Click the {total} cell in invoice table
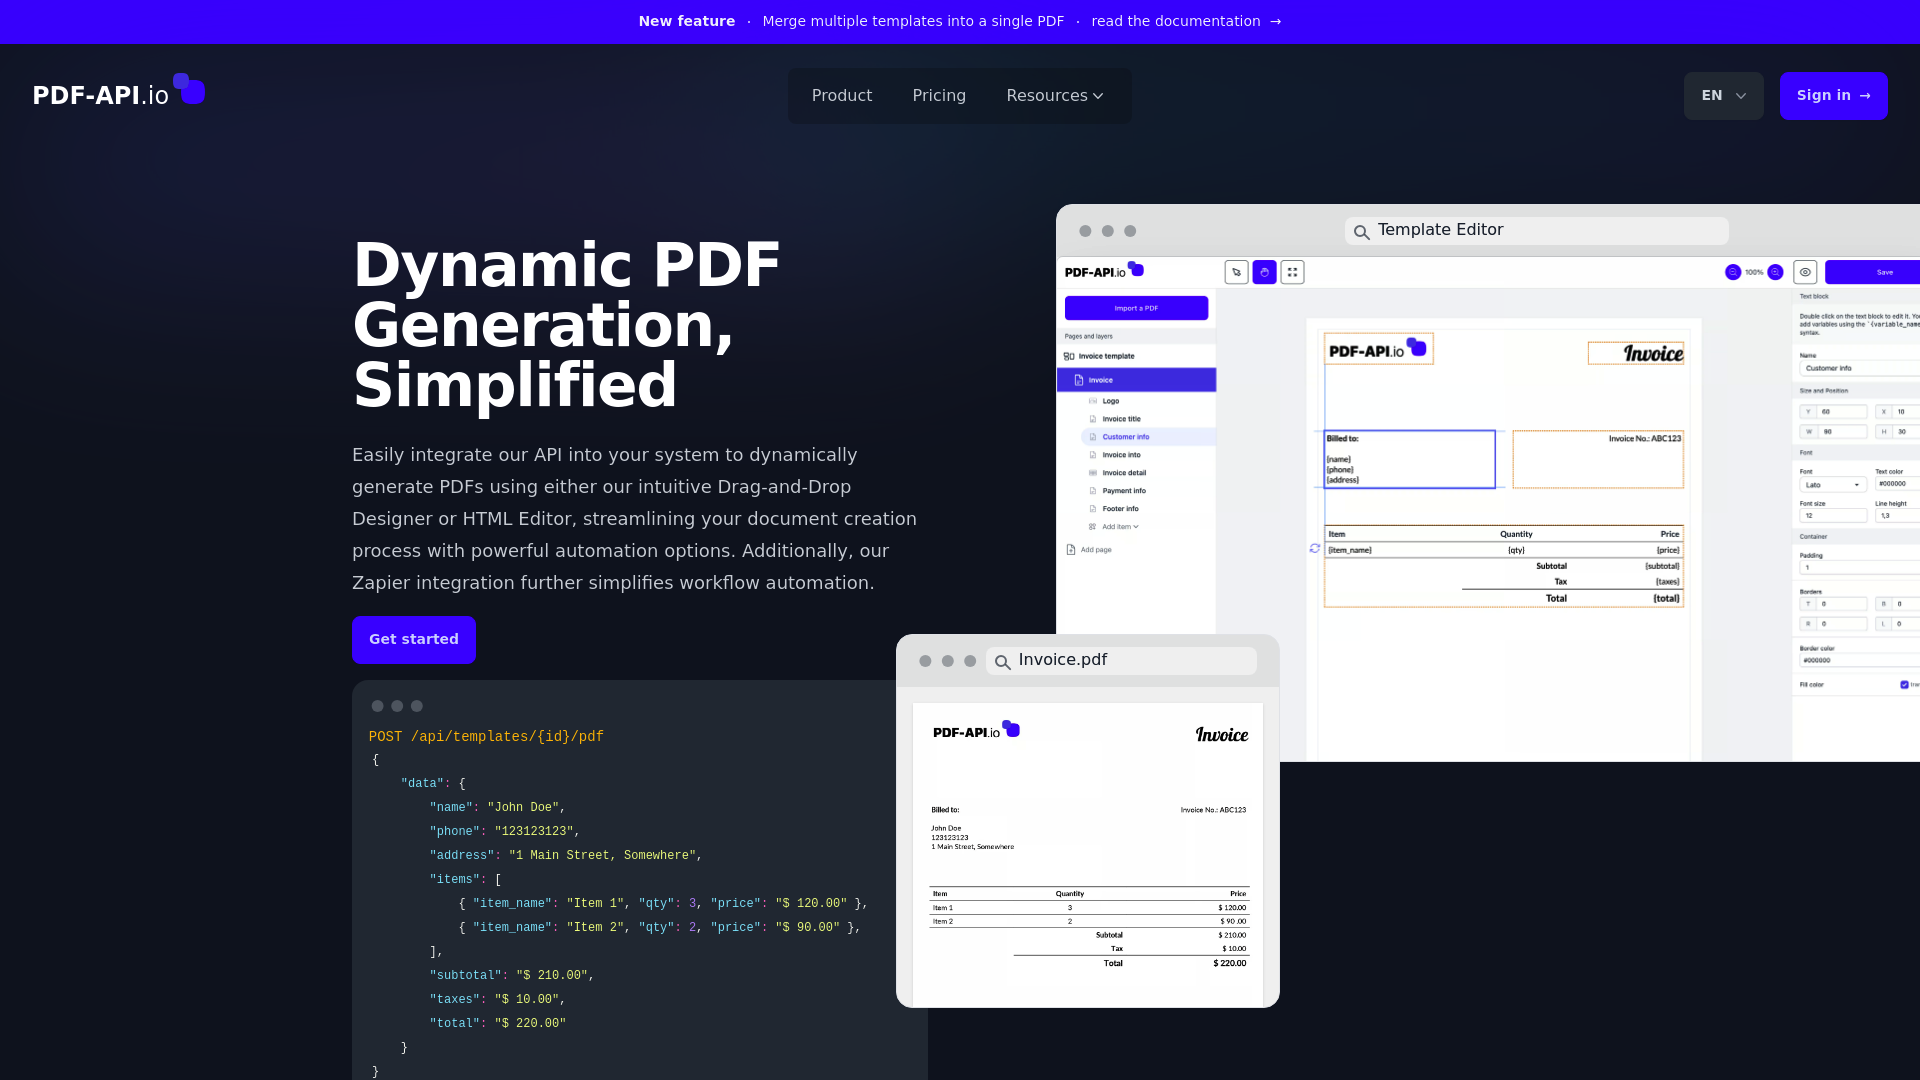1920x1080 pixels. [1666, 598]
